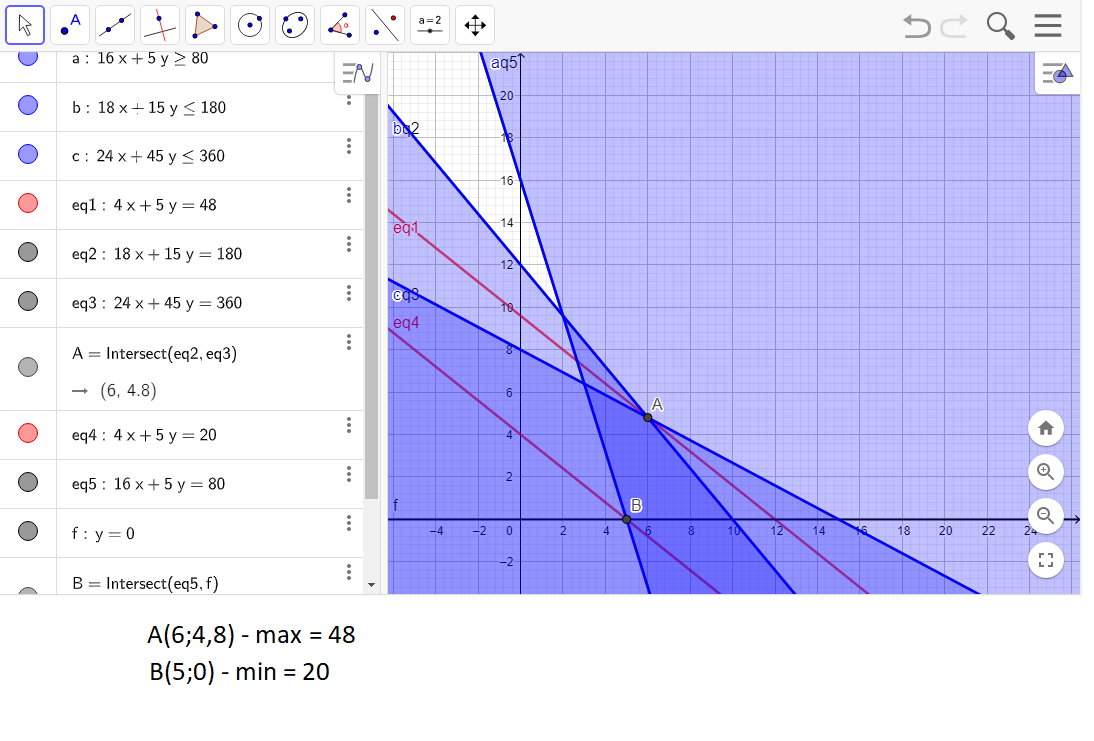
Task: Open more options for eq5
Action: tap(349, 474)
